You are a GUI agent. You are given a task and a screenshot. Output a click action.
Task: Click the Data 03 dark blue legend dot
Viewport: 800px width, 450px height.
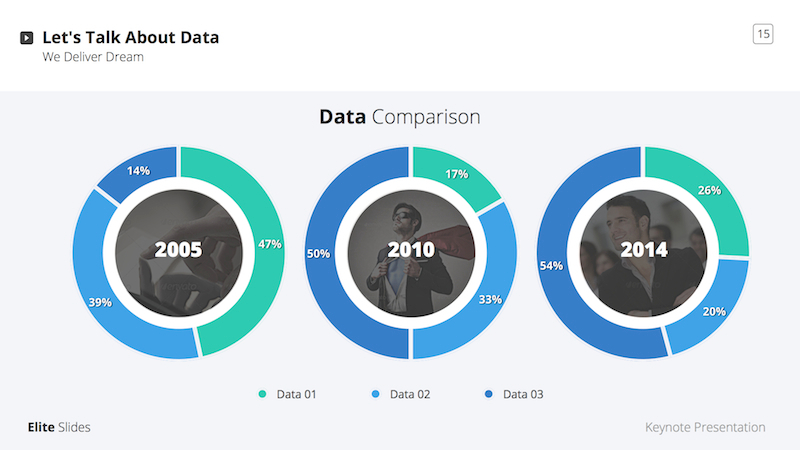coord(489,394)
